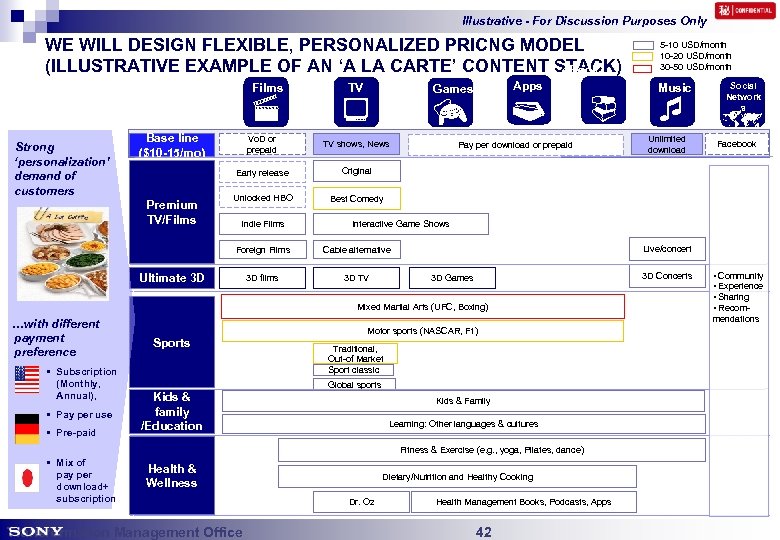780x540 pixels.
Task: Click the Original TV box
Action: click(x=357, y=171)
